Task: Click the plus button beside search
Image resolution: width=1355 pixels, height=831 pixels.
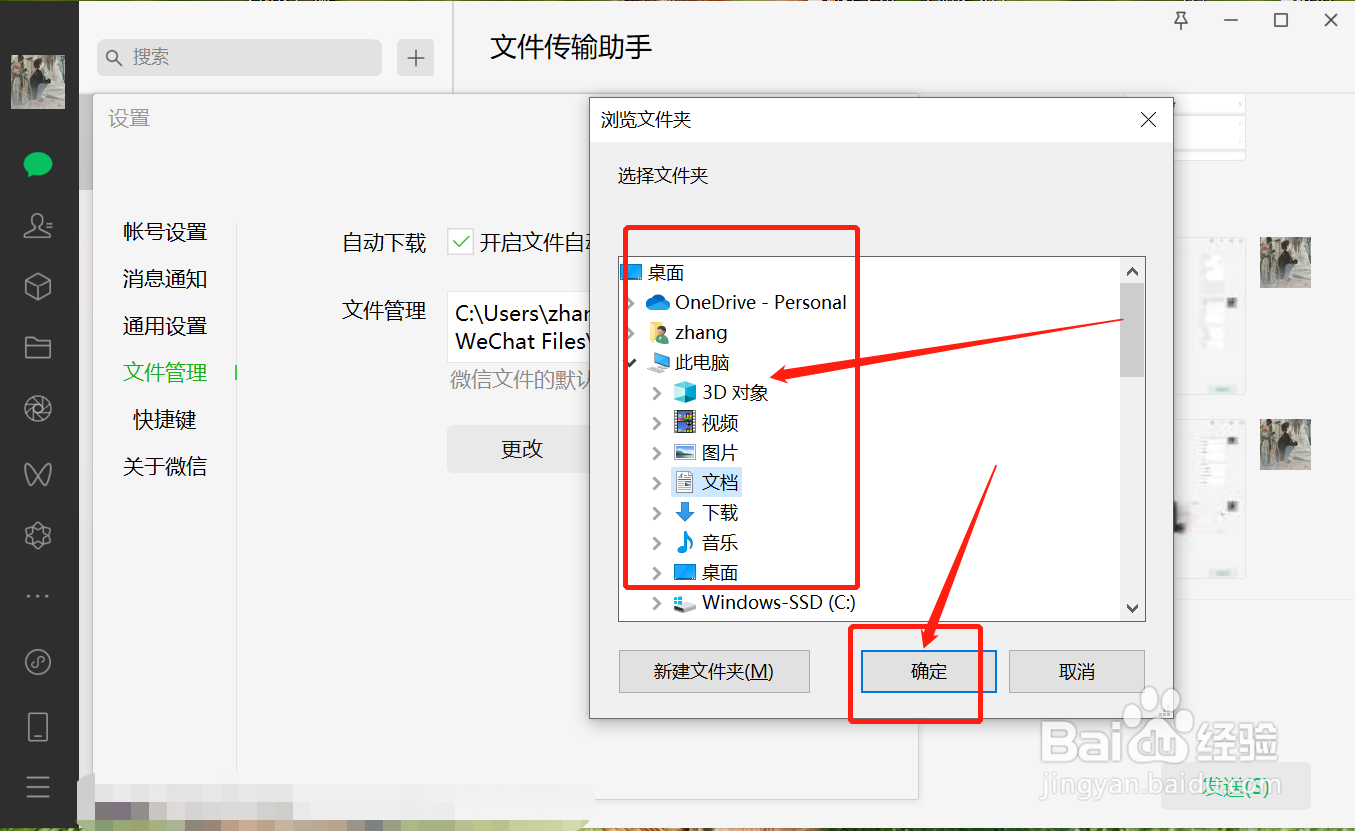Action: coord(416,58)
